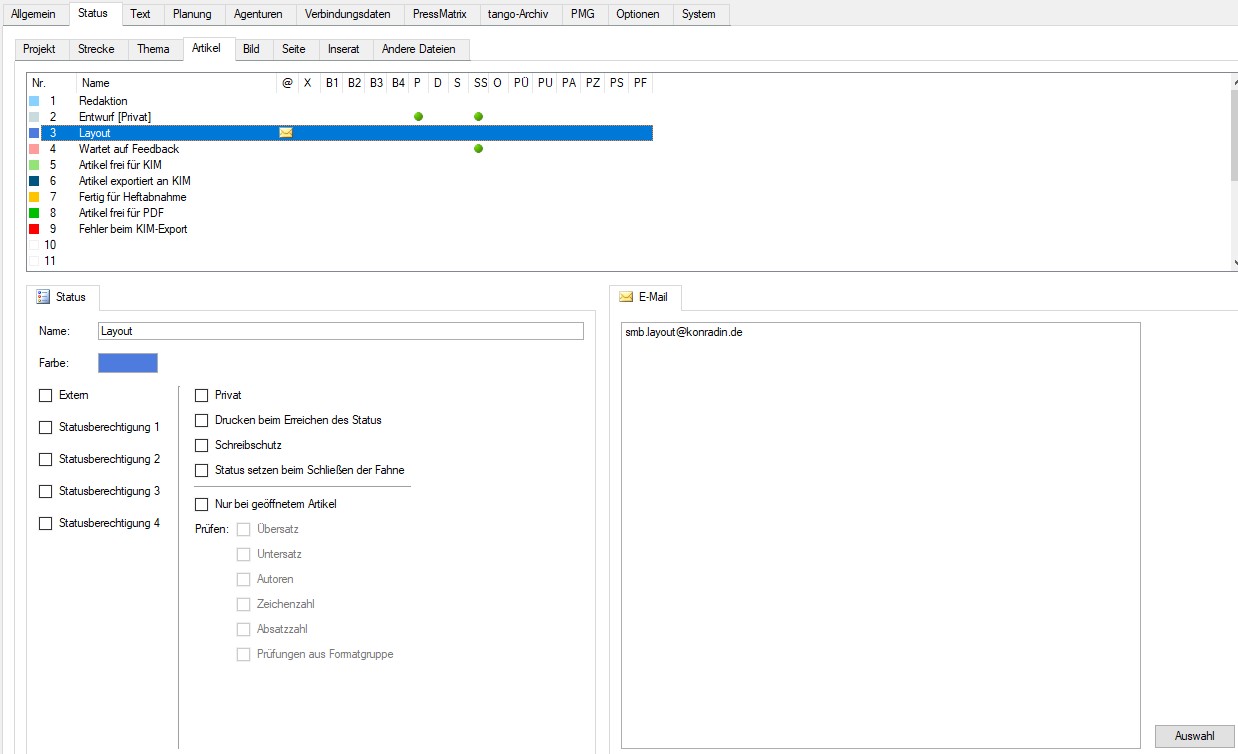Open the blue Farbe color swatch
1238x754 pixels.
(128, 363)
